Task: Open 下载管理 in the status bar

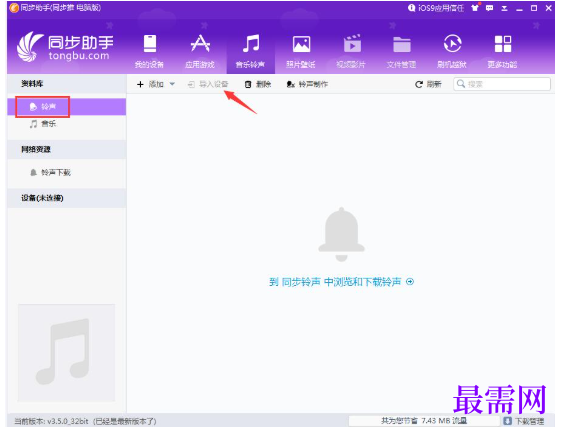Action: coord(524,421)
